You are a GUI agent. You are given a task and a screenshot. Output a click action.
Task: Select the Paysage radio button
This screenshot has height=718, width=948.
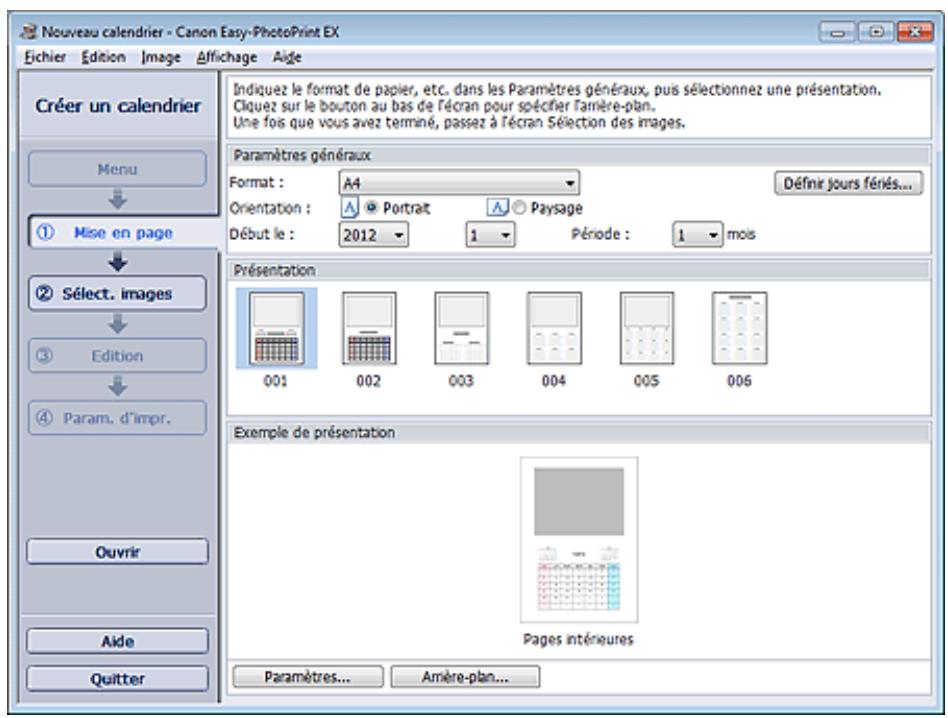click(x=519, y=208)
